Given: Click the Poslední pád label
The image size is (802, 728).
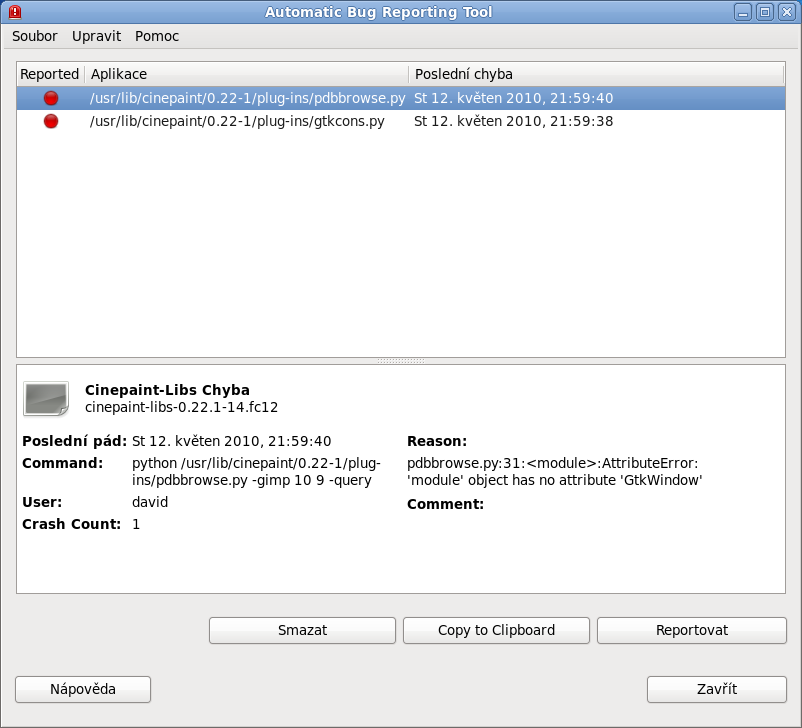Looking at the screenshot, I should (74, 441).
